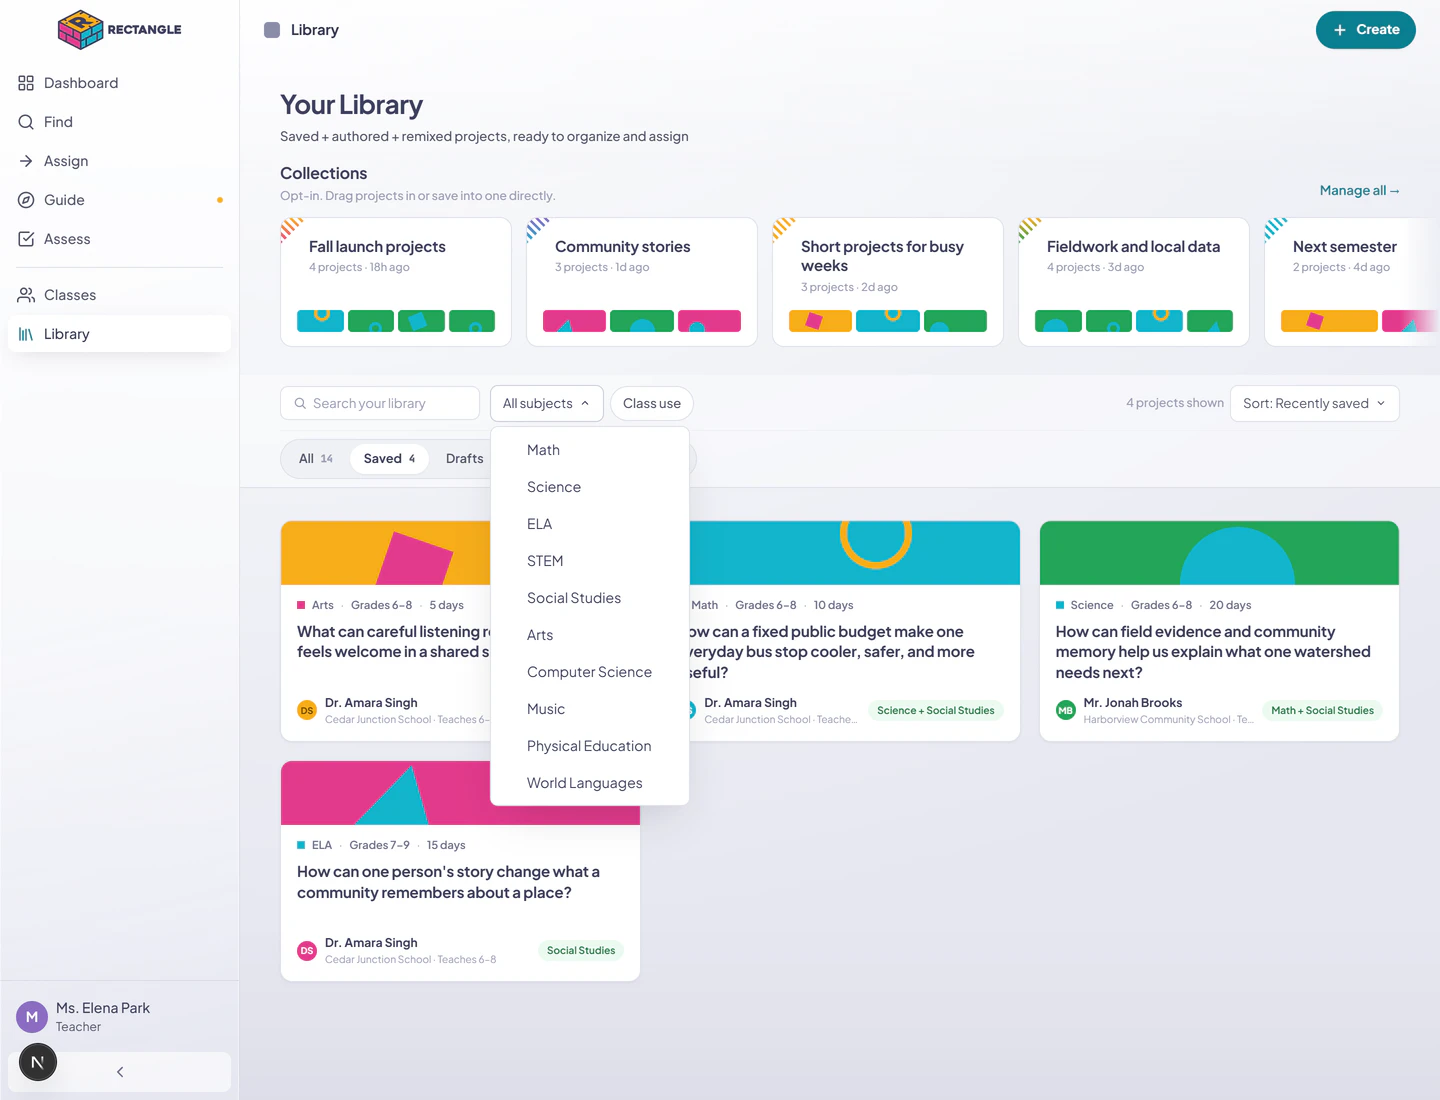Select Computer Science subject option
The height and width of the screenshot is (1100, 1440).
point(590,672)
